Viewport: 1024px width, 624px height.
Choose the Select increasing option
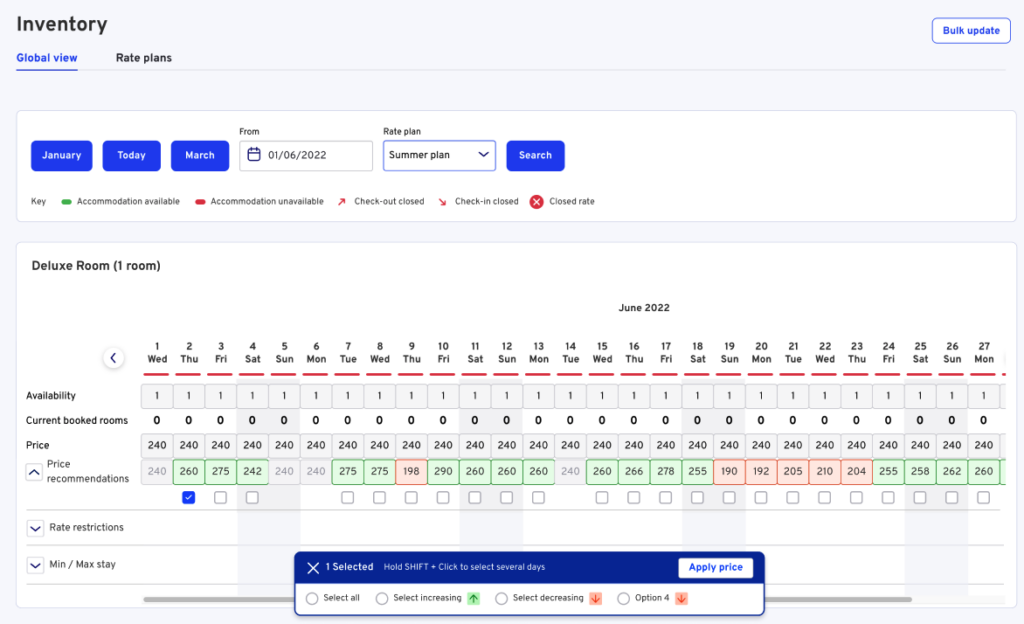(x=381, y=598)
